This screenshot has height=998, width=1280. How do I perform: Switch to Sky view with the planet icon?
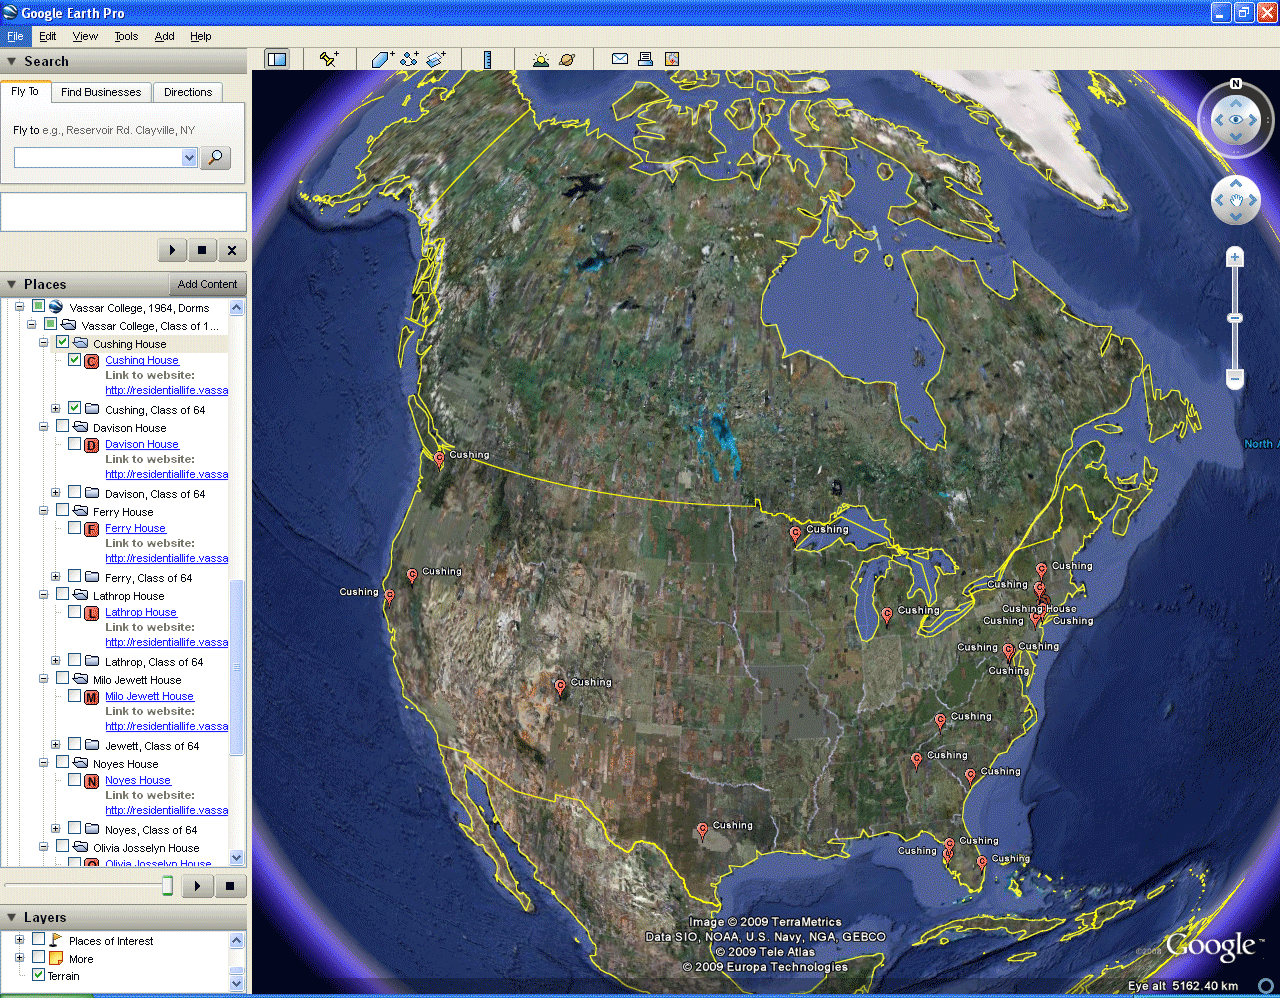[x=567, y=60]
